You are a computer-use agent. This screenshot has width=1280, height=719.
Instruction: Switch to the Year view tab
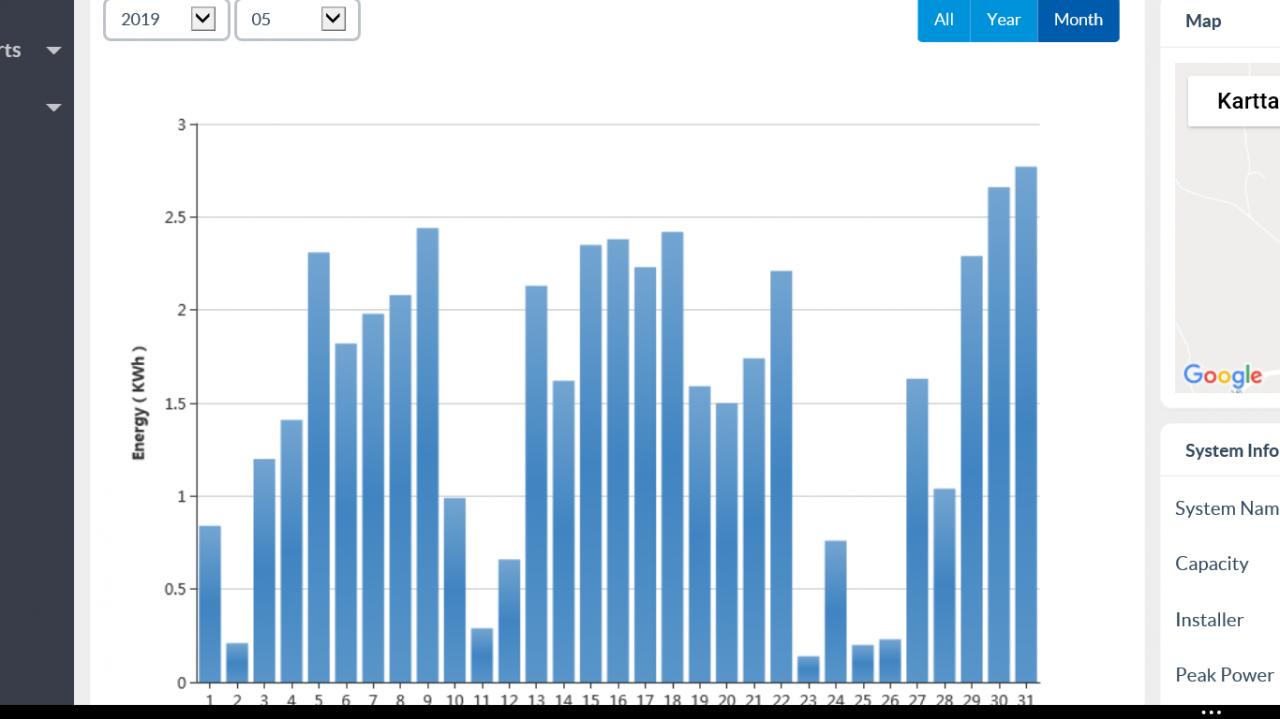click(1004, 20)
